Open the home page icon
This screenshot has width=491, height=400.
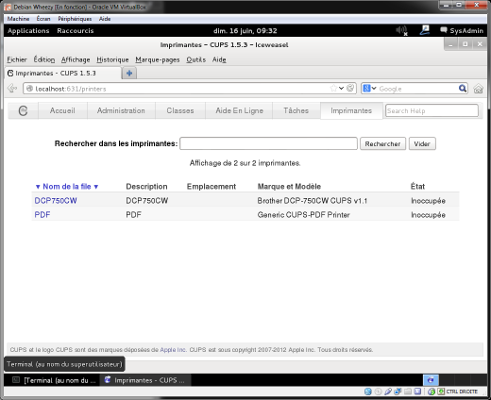[478, 89]
